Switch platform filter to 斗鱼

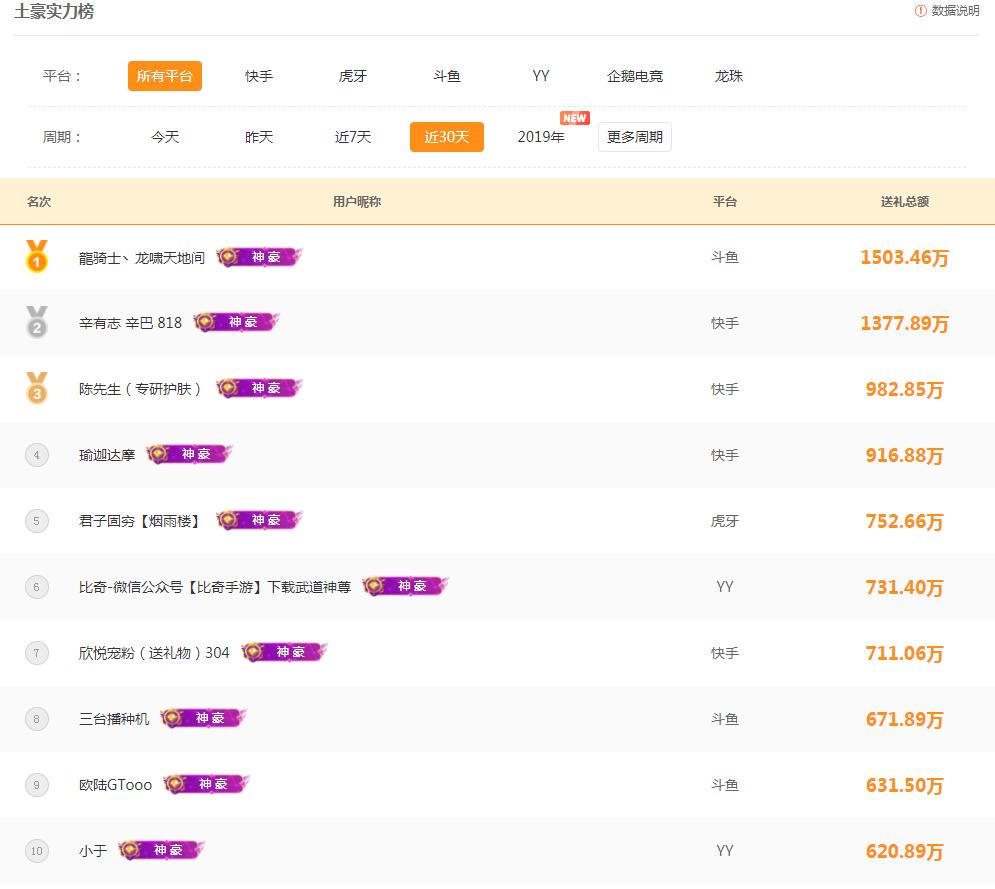click(447, 76)
